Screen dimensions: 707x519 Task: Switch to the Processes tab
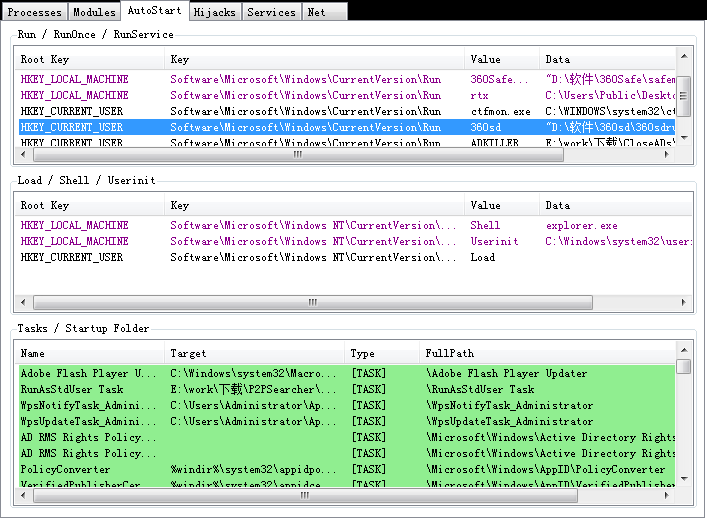[x=35, y=12]
